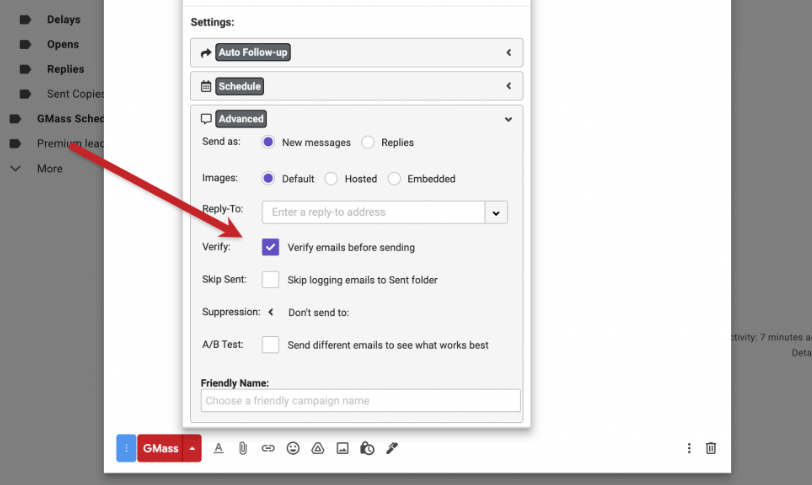Click the Schedule calendar icon
Image resolution: width=812 pixels, height=485 pixels.
pyautogui.click(x=206, y=86)
